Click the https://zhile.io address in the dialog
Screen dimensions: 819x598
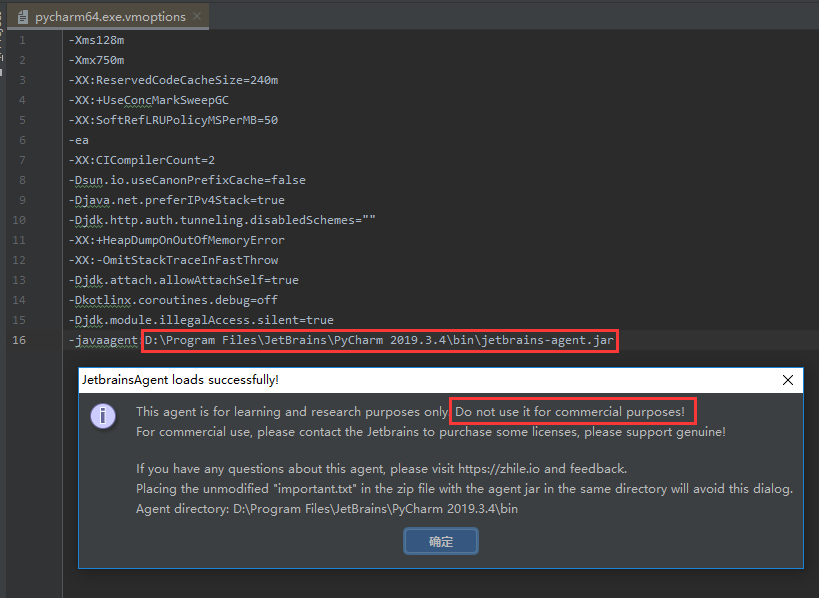499,468
